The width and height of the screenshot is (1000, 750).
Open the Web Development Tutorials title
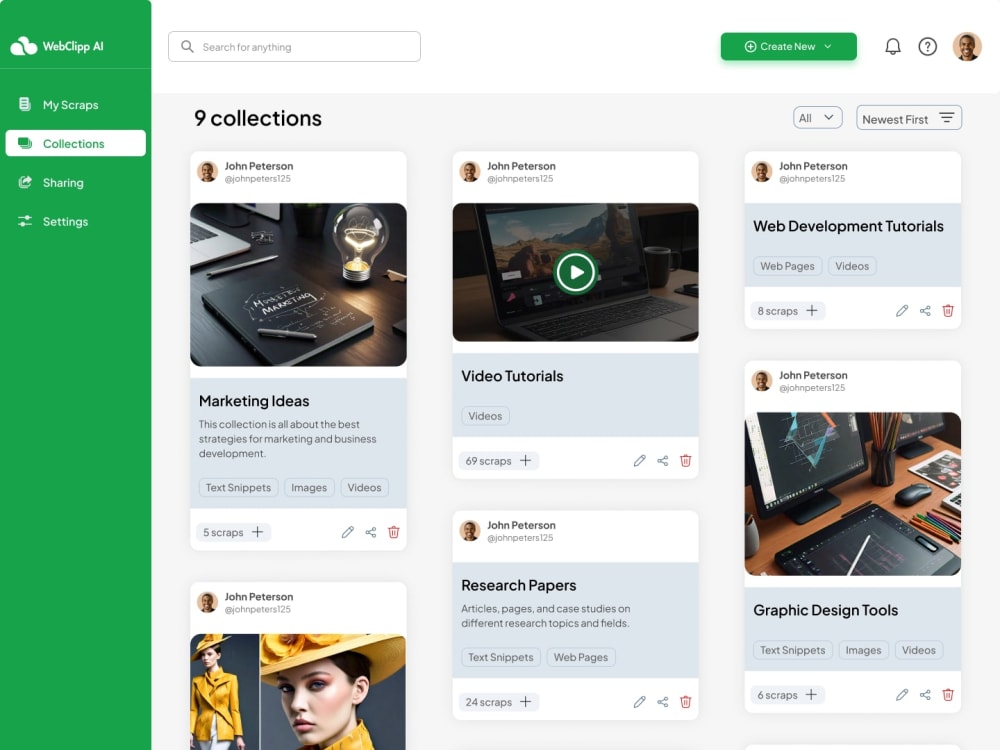tap(848, 226)
